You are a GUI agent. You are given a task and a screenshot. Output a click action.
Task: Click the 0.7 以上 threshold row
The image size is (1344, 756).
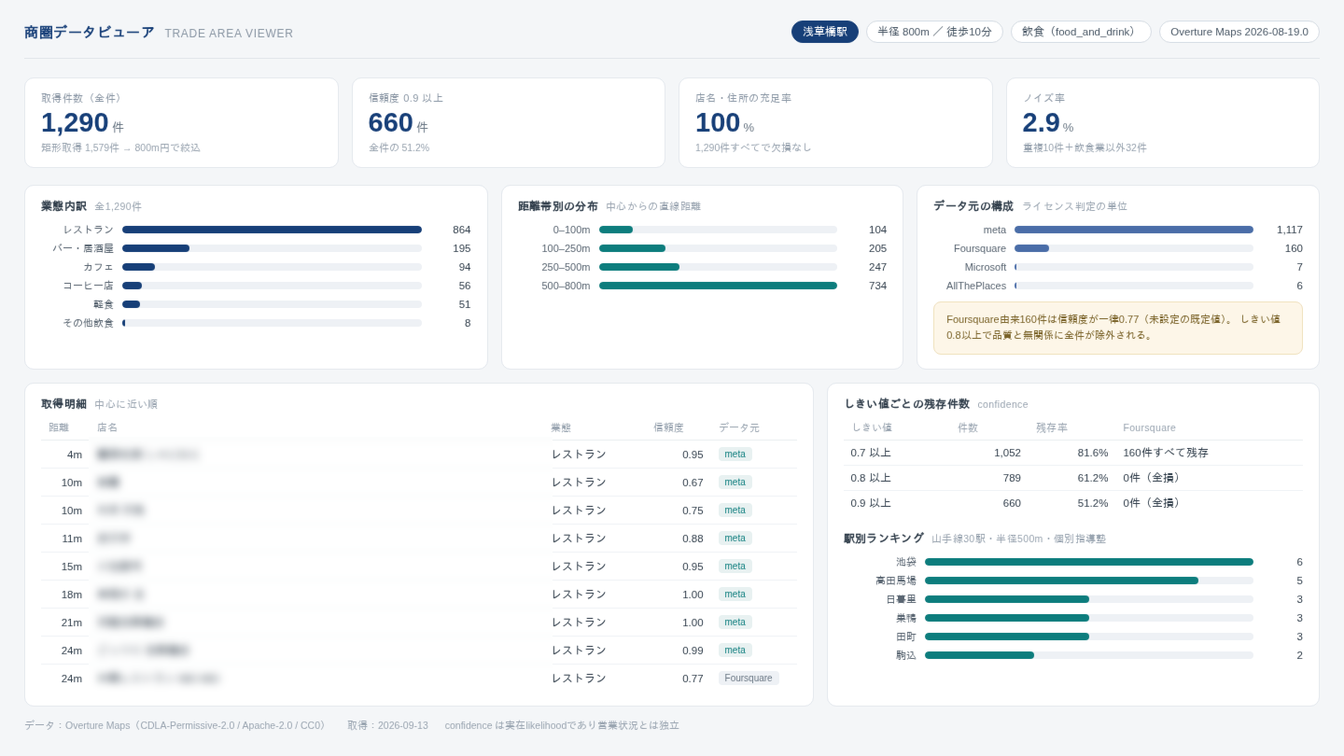pyautogui.click(x=1073, y=453)
